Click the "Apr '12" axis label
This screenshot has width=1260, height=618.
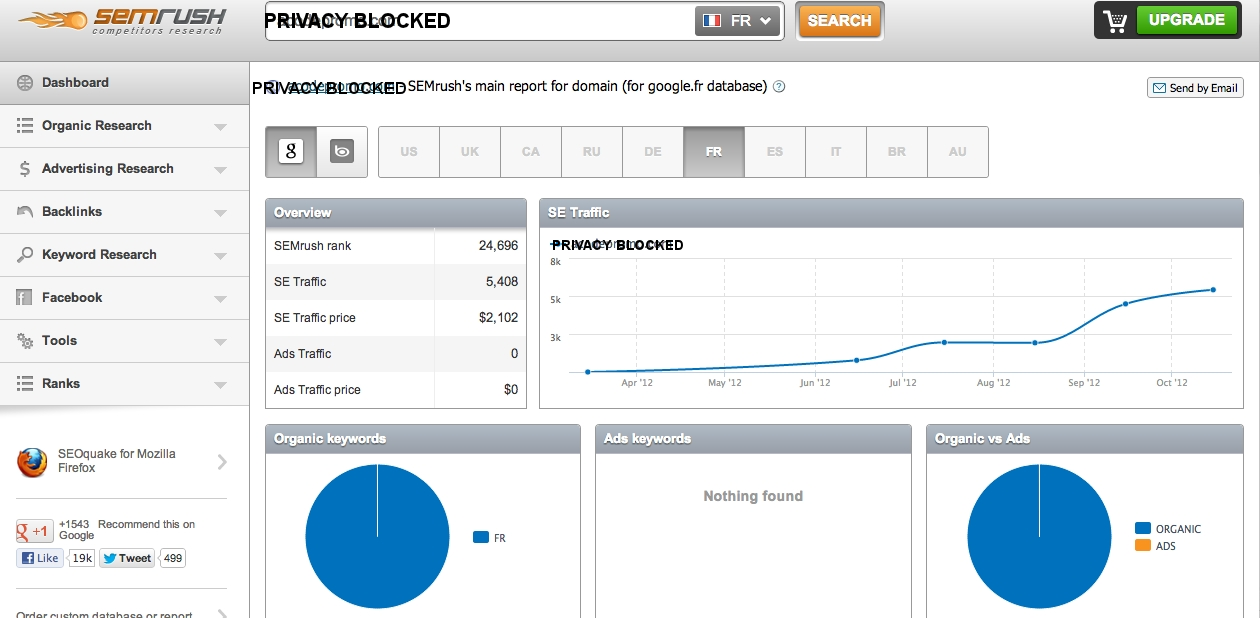click(x=637, y=383)
